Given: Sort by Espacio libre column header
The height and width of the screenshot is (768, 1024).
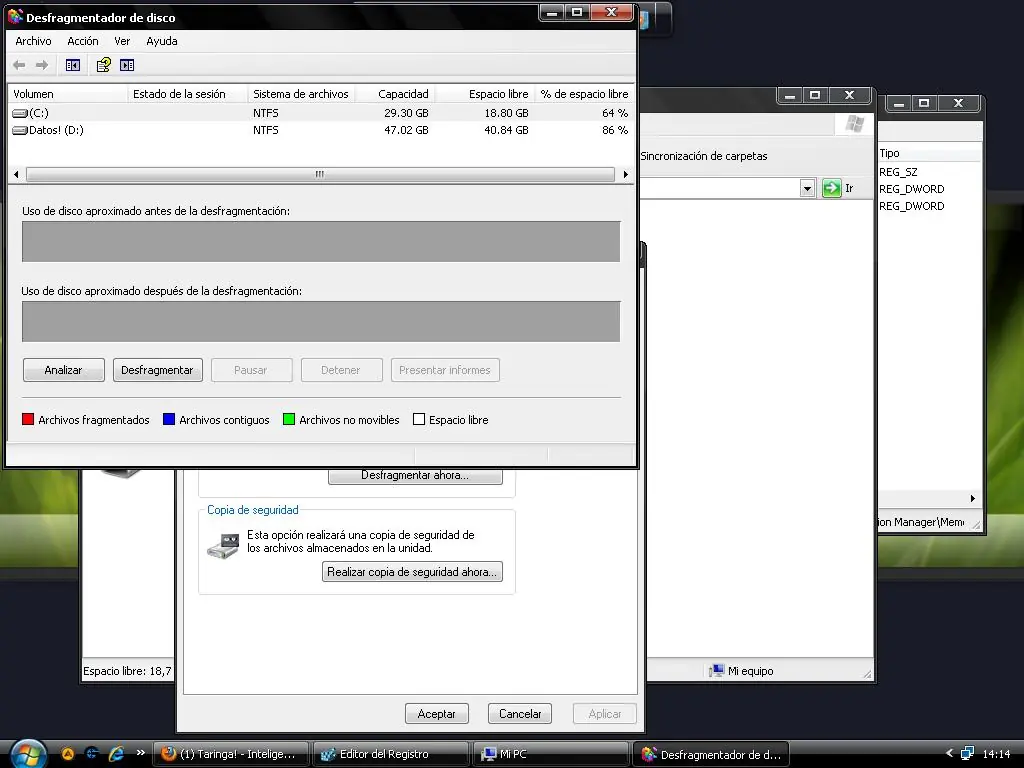Looking at the screenshot, I should tap(485, 94).
